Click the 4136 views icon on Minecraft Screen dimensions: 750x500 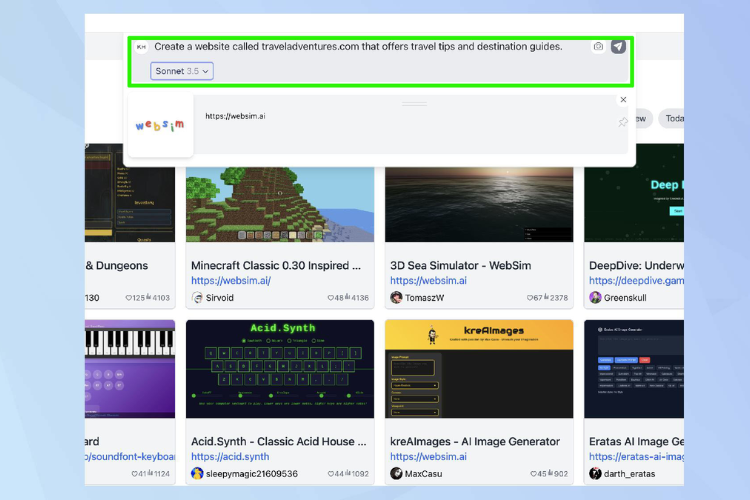click(x=348, y=297)
